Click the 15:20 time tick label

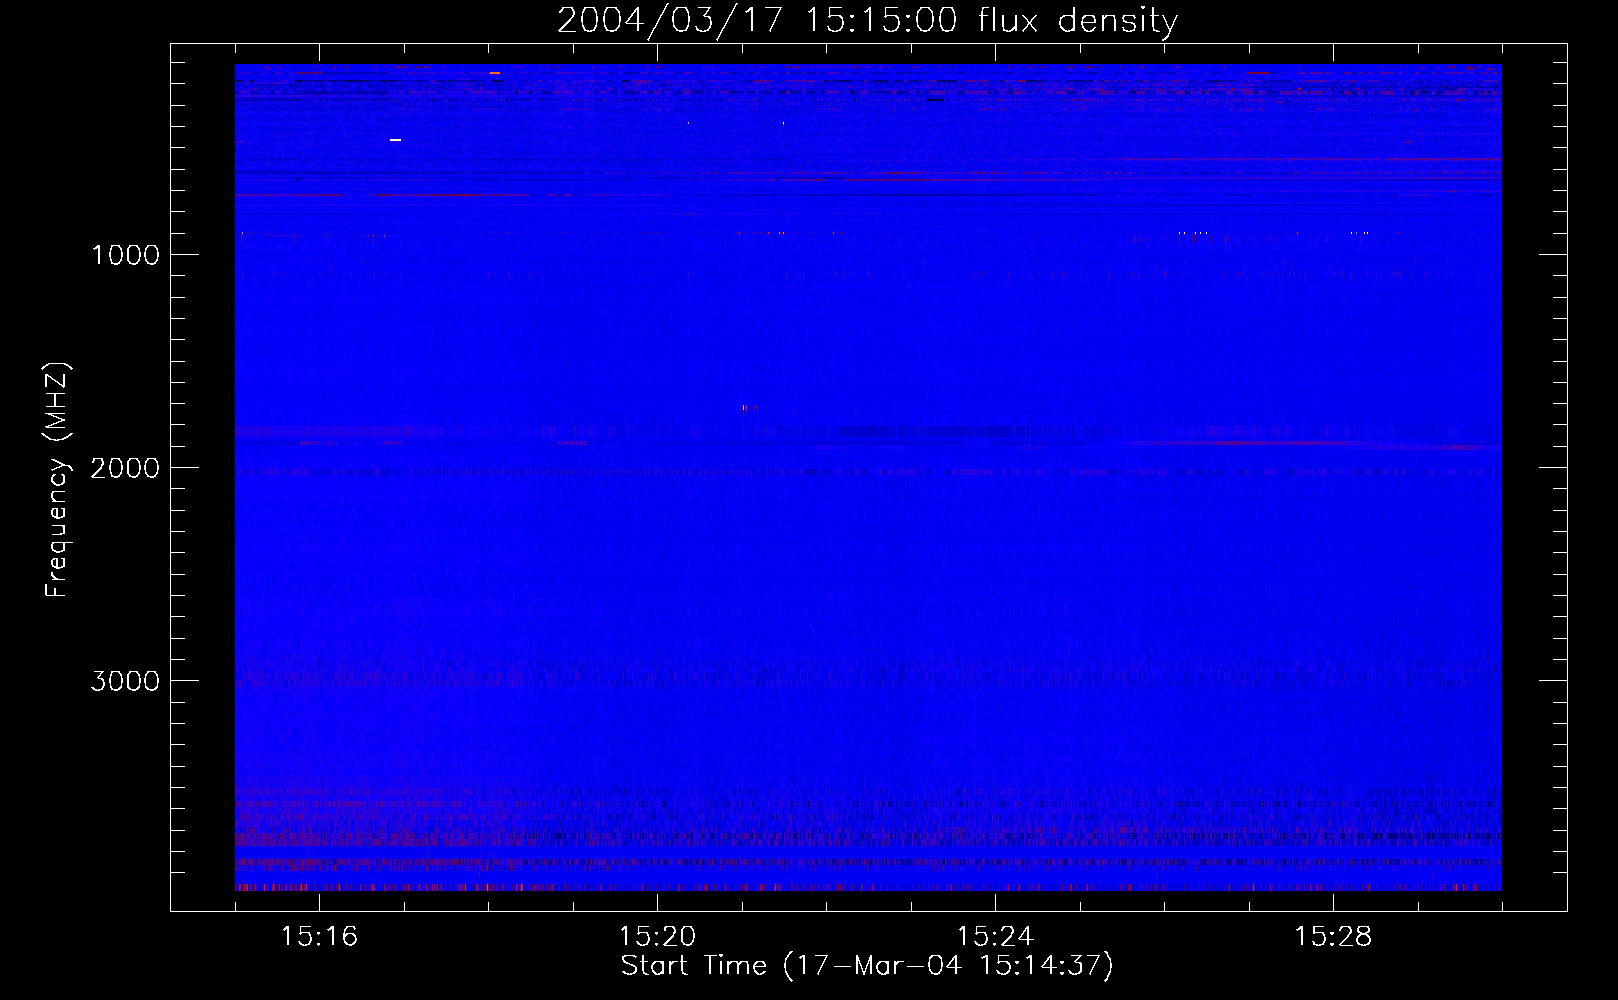(657, 937)
